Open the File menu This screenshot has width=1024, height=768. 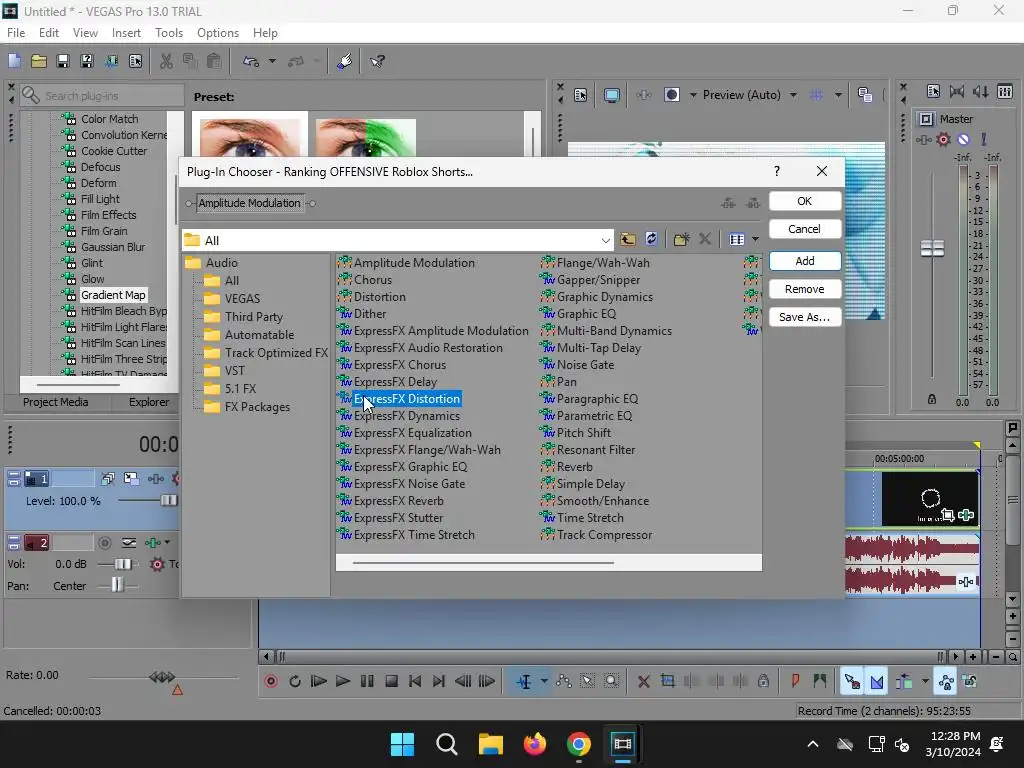pyautogui.click(x=16, y=33)
